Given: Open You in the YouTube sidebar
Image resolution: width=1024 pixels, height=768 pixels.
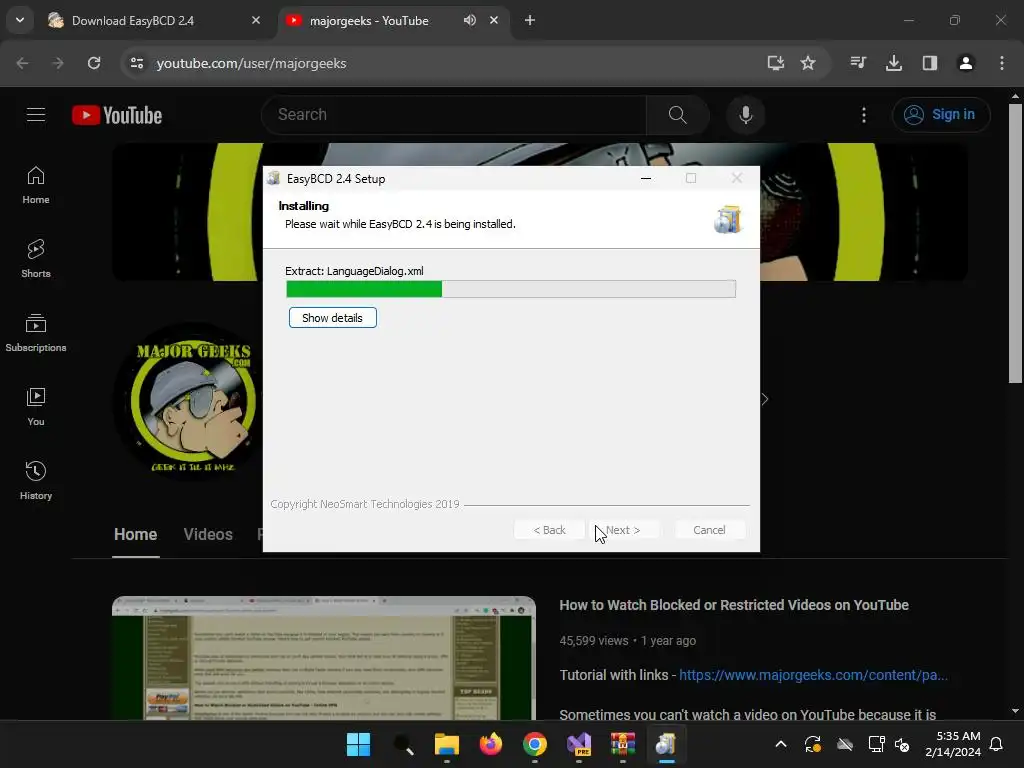Looking at the screenshot, I should [36, 406].
